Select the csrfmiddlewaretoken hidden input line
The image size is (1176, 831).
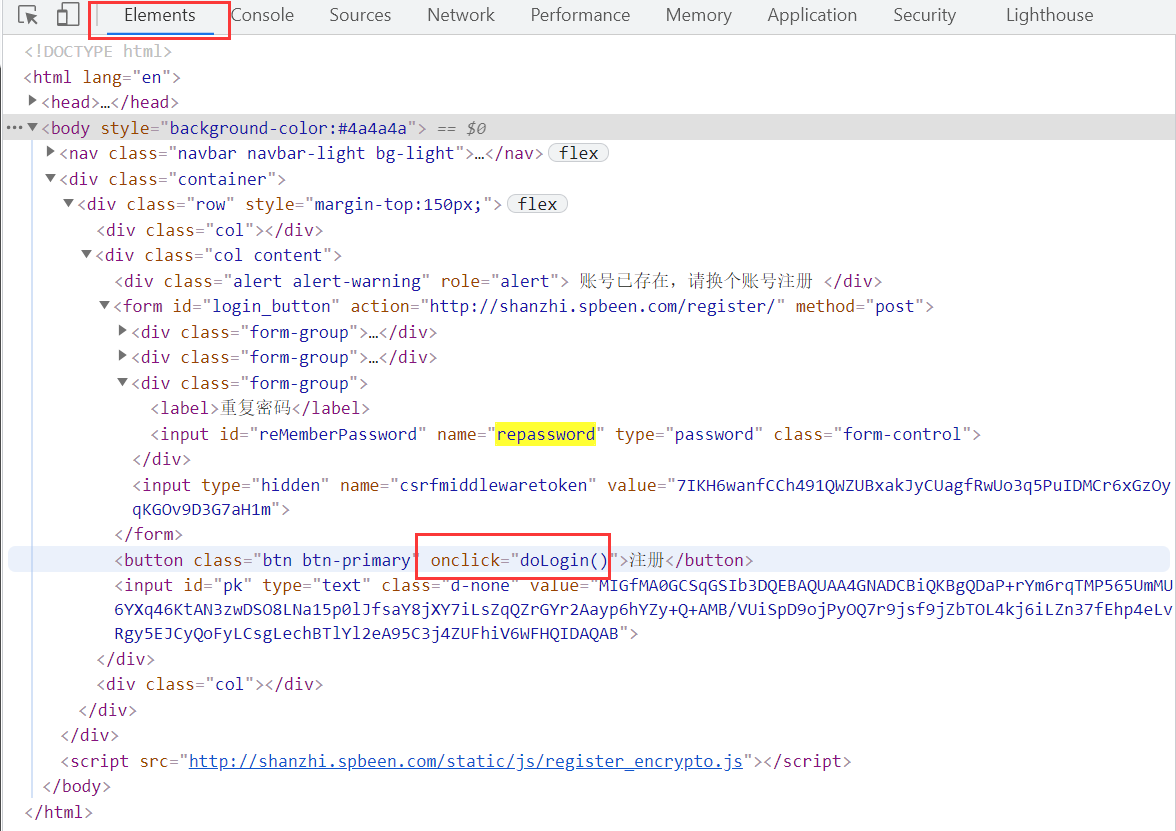[x=651, y=497]
